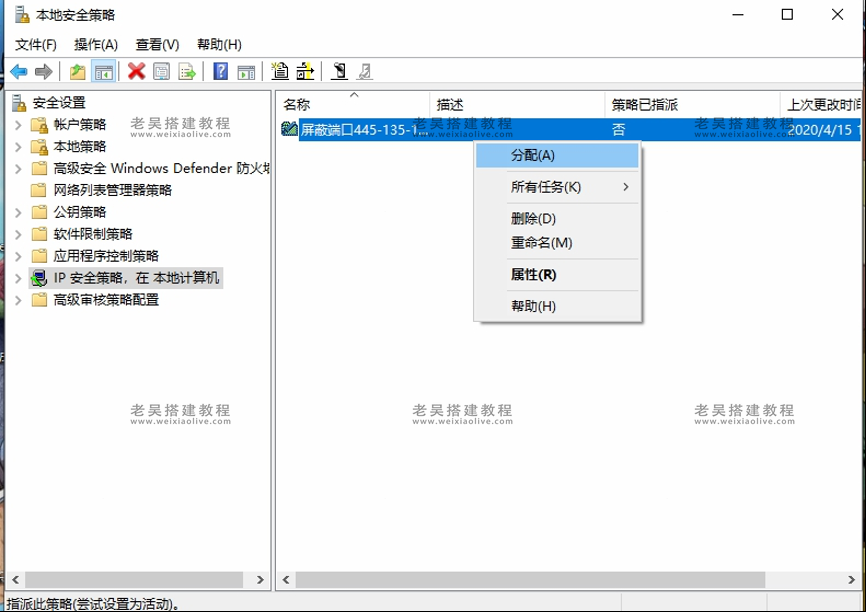Image resolution: width=866 pixels, height=612 pixels.
Task: Click the Manage IP Filter Lists toolbar icon
Action: click(x=307, y=71)
